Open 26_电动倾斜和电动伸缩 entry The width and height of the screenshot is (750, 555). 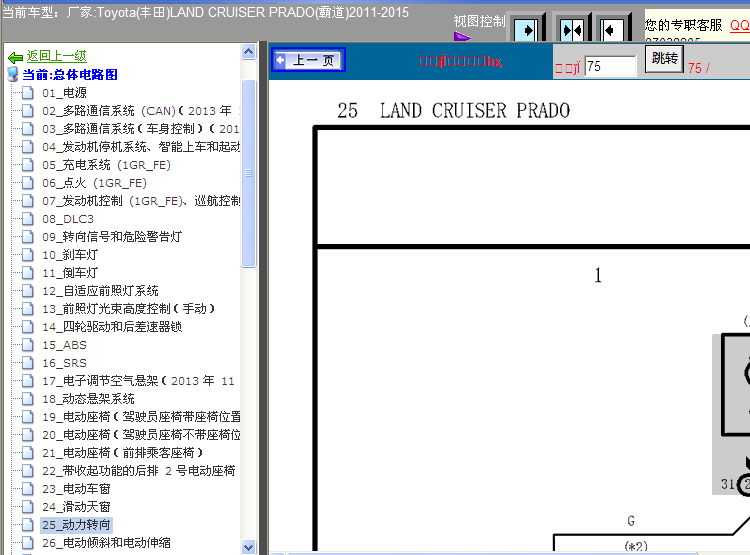click(106, 543)
